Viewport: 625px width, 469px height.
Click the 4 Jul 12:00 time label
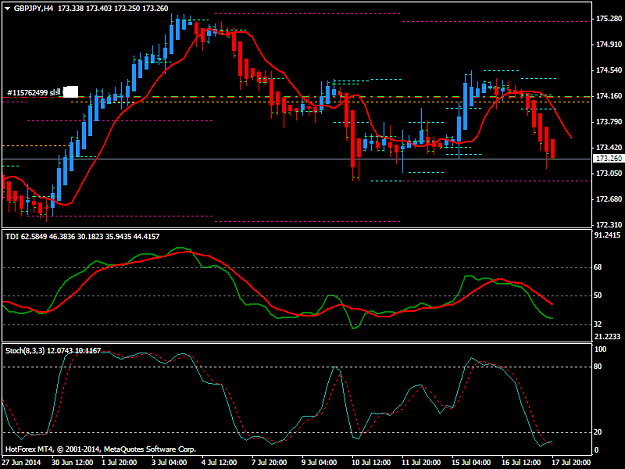tap(219, 463)
